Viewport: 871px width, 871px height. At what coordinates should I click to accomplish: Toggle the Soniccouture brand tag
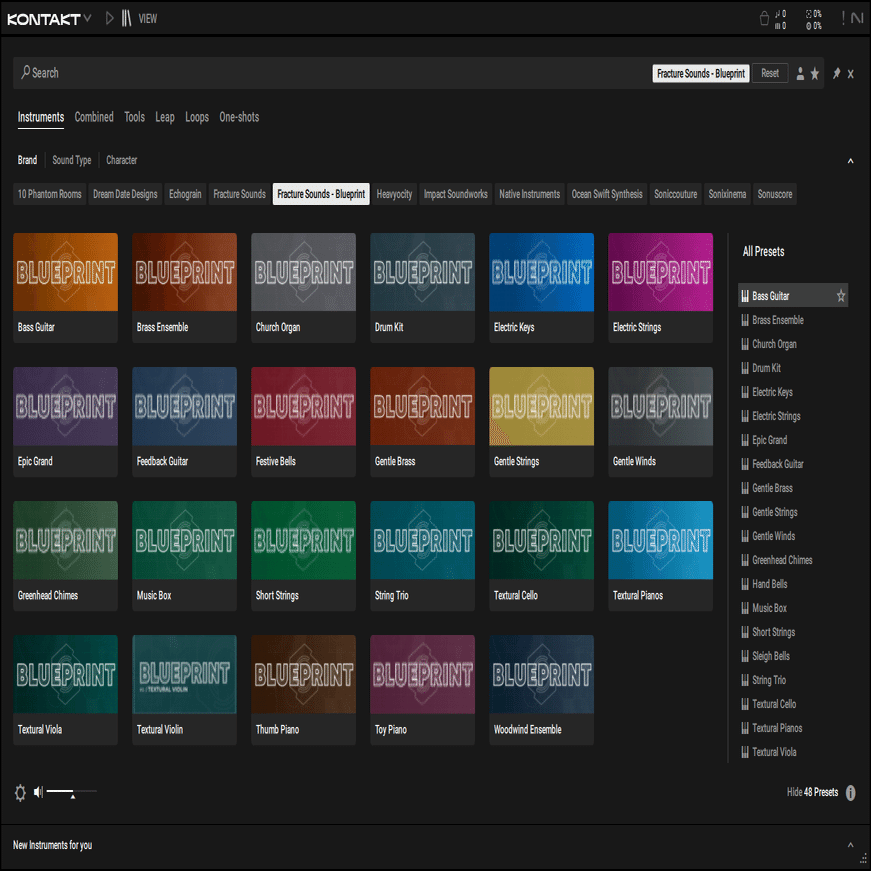point(675,194)
